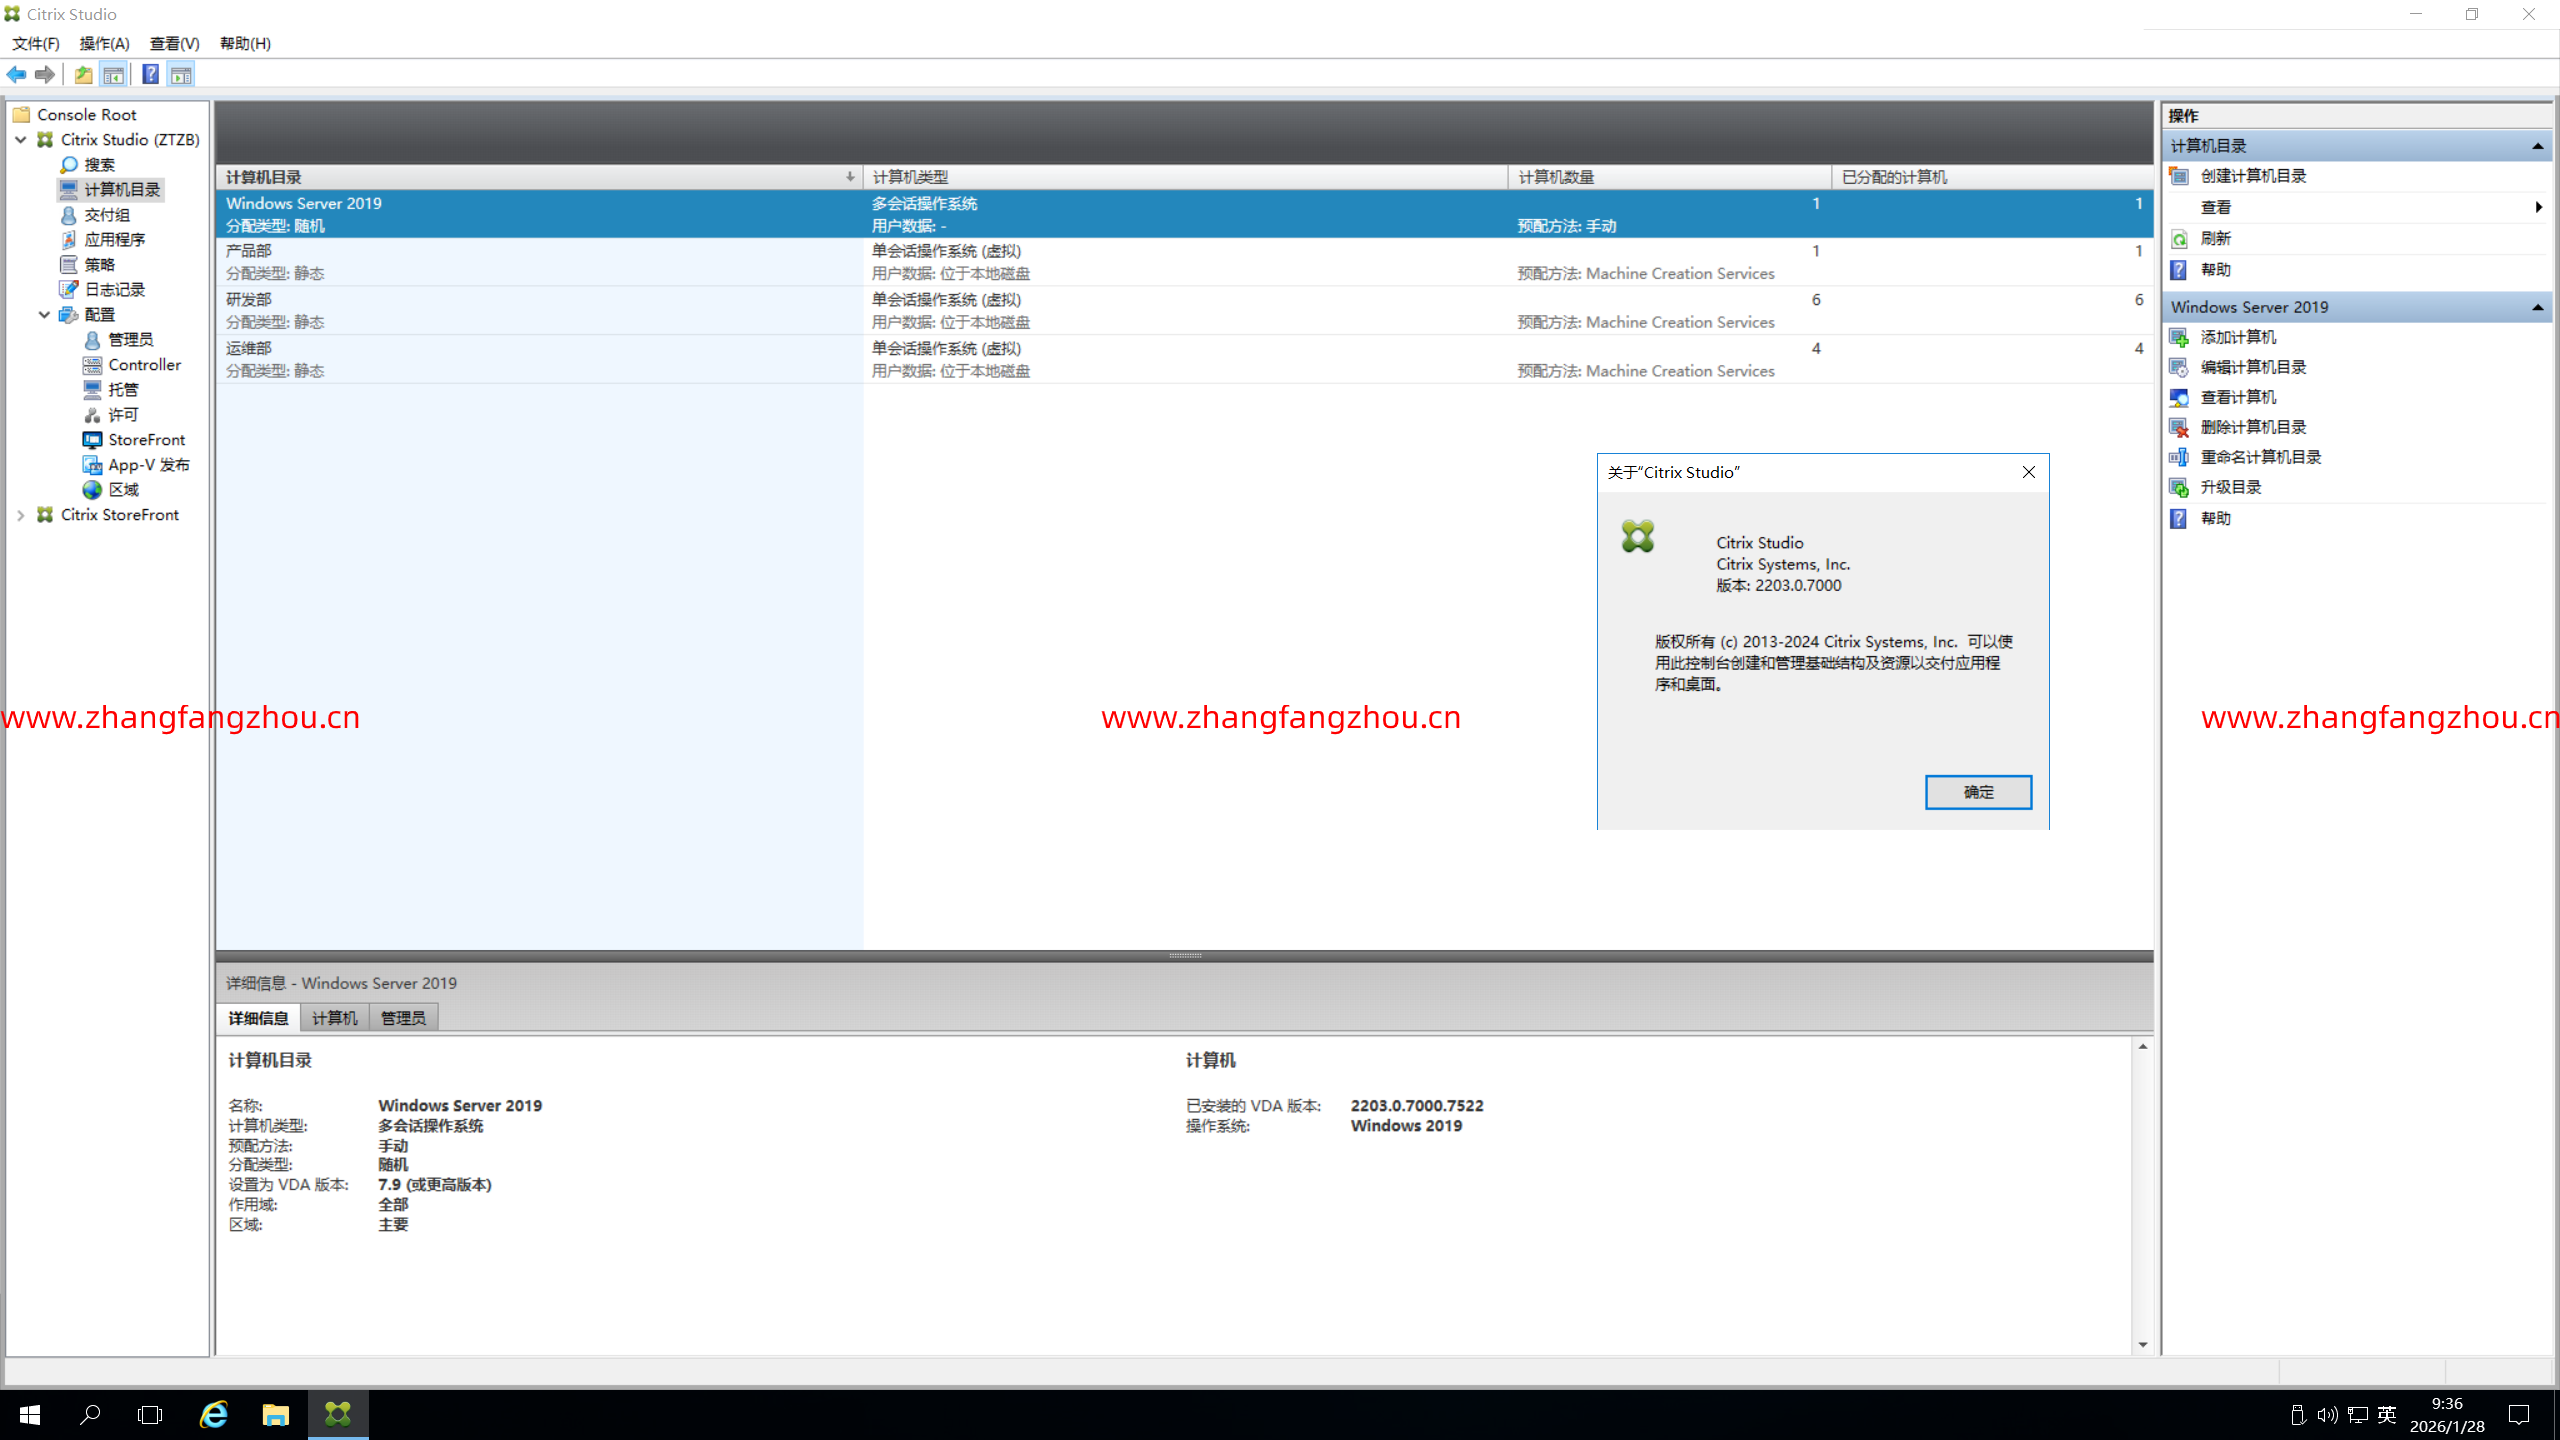Image resolution: width=2560 pixels, height=1440 pixels.
Task: Click the toolbar Back arrow
Action: pos(17,75)
